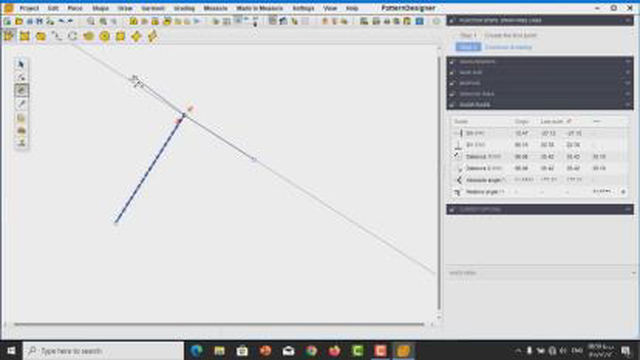This screenshot has height=360, width=640.
Task: Collapse the topmost dark panel header
Action: click(540, 20)
